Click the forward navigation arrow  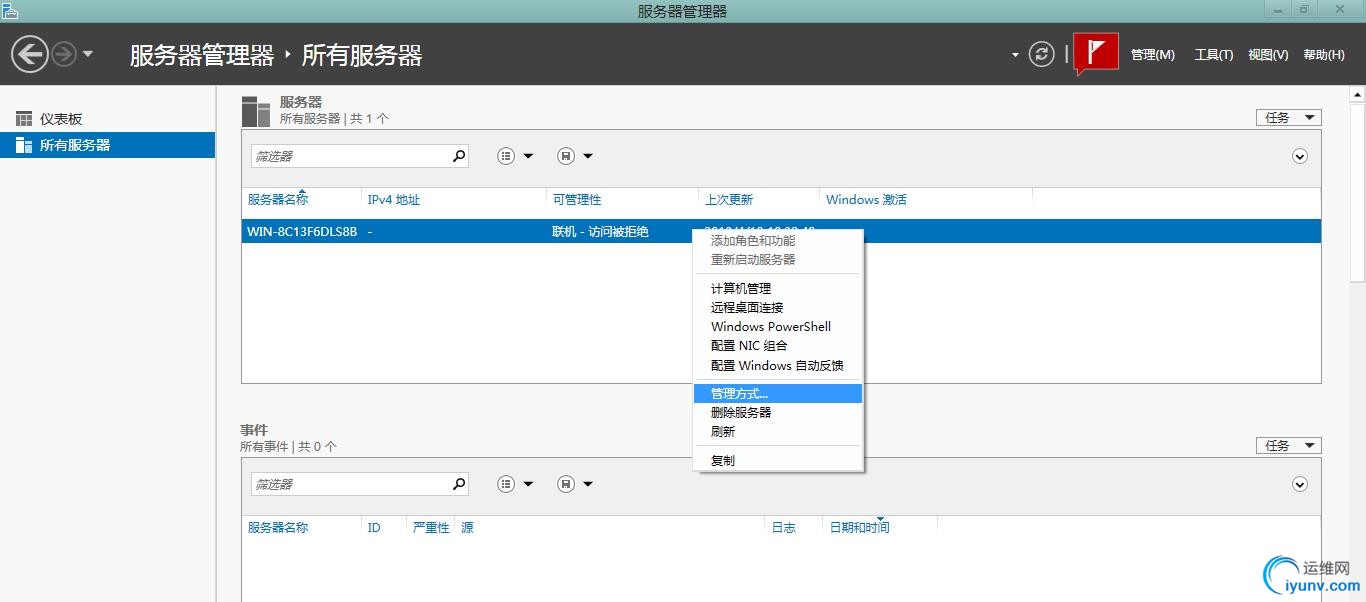[64, 54]
